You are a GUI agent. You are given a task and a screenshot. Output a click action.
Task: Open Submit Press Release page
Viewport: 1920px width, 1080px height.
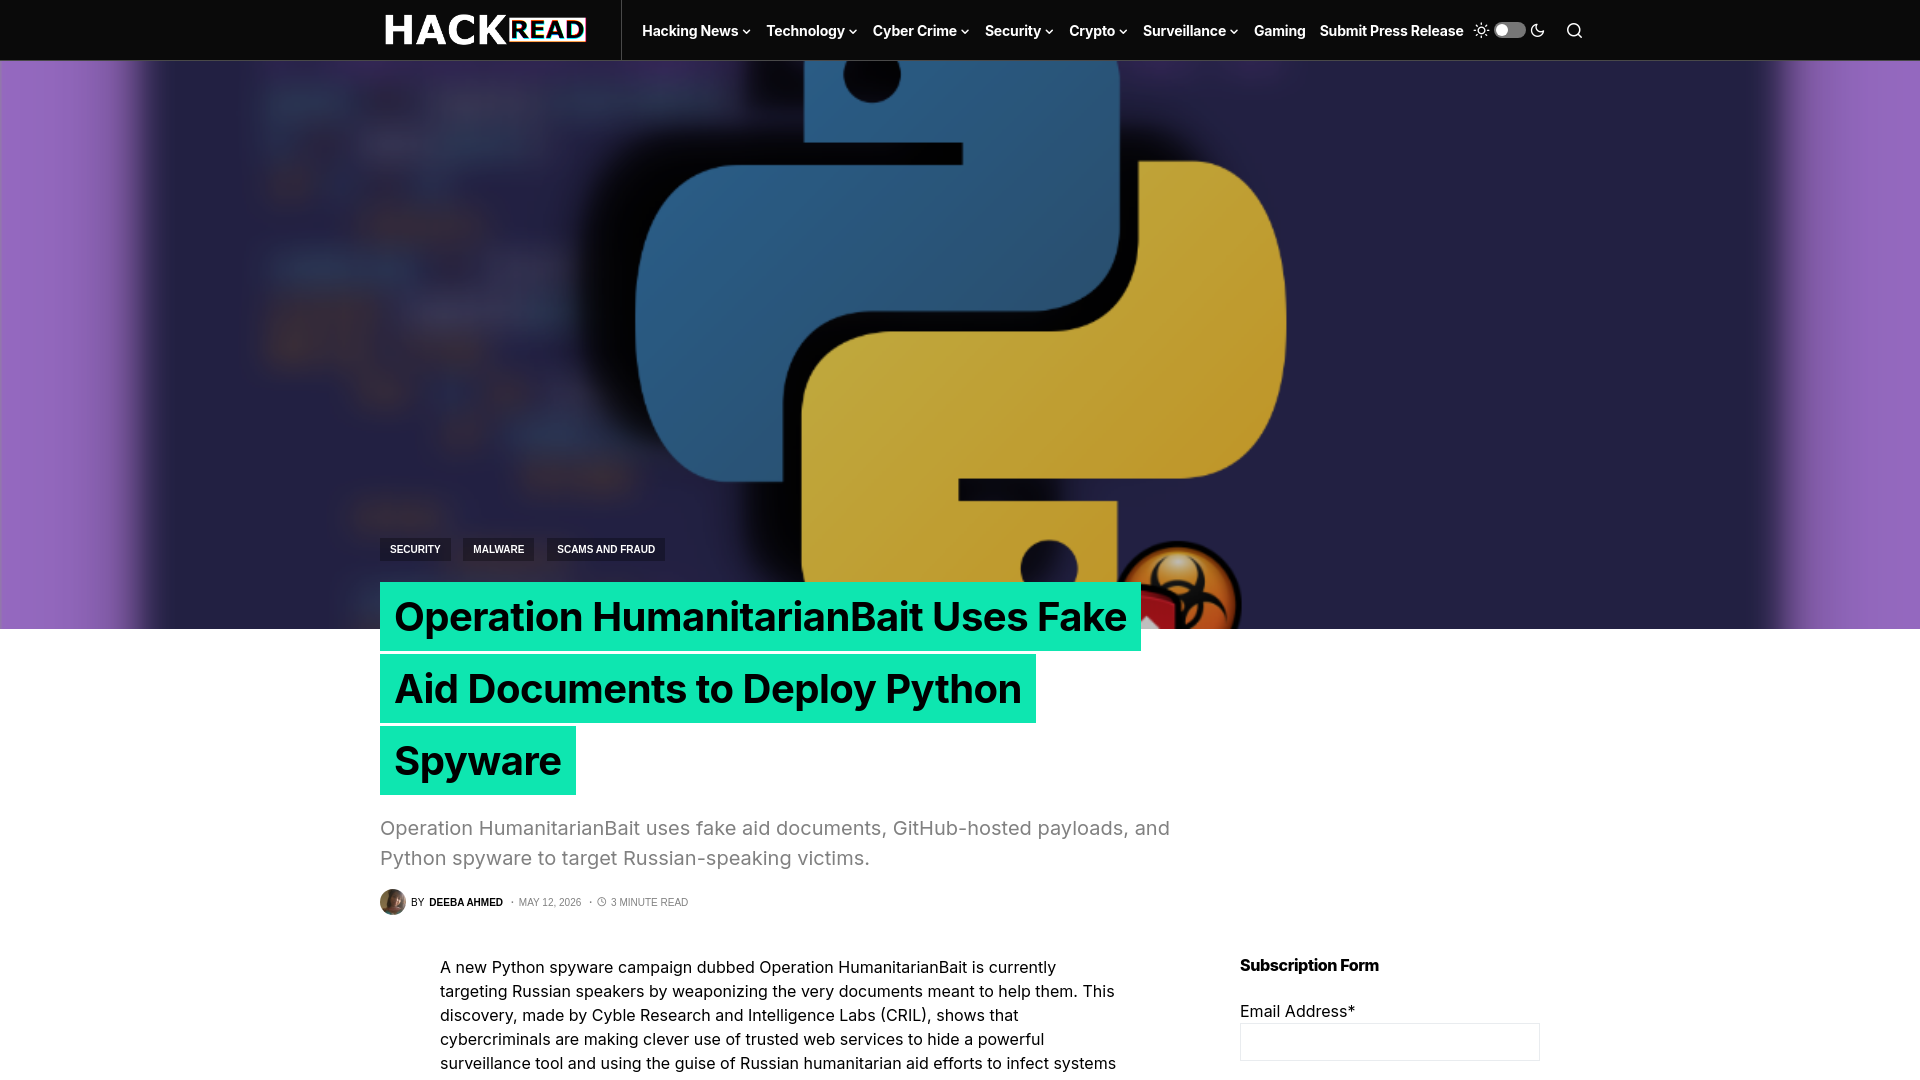(1391, 31)
